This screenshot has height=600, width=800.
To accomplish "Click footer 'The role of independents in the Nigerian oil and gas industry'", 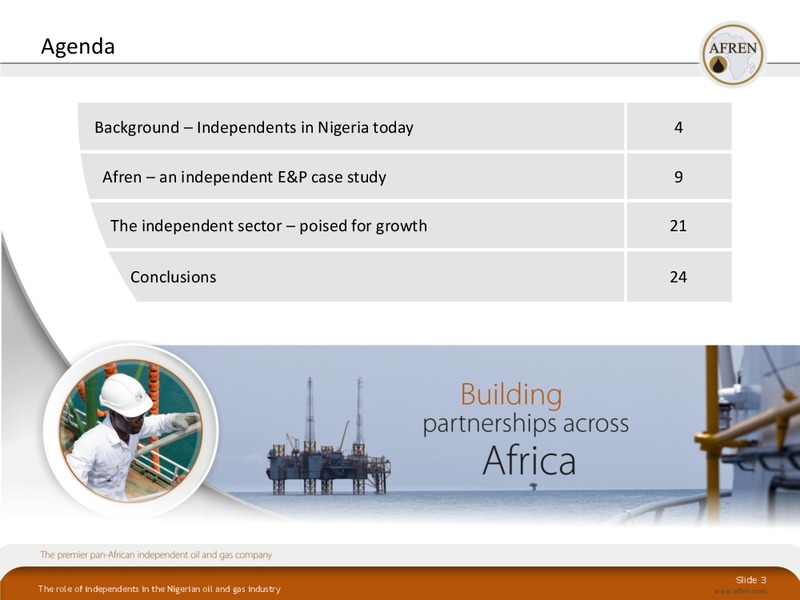I will click(159, 589).
